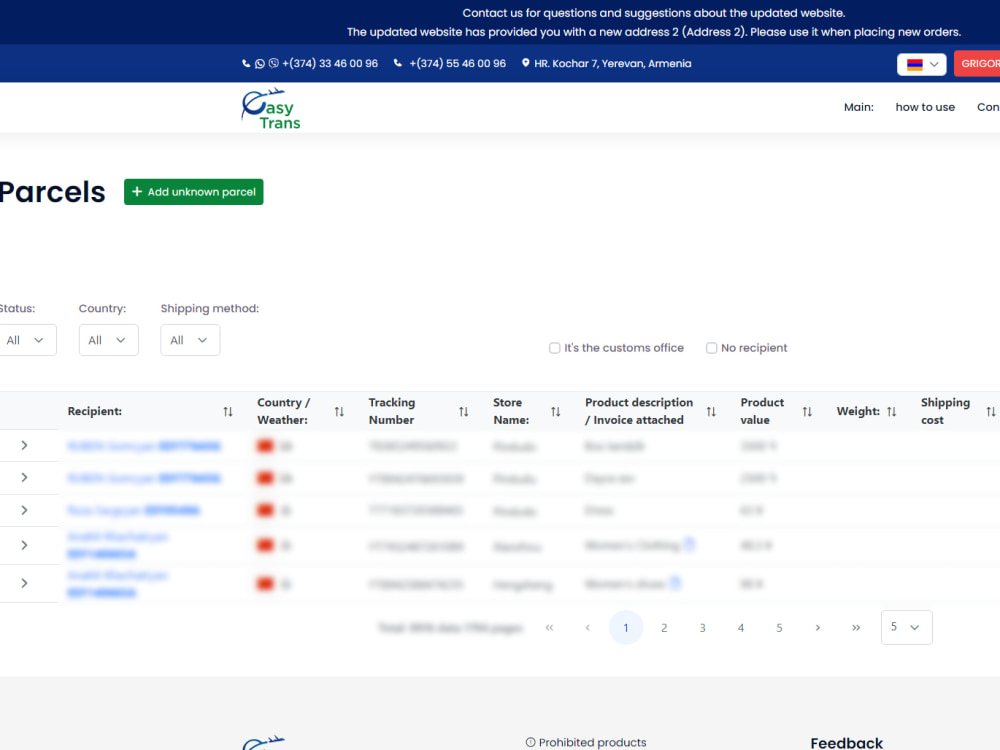Click the info icon beside Prohibited products

tap(531, 742)
